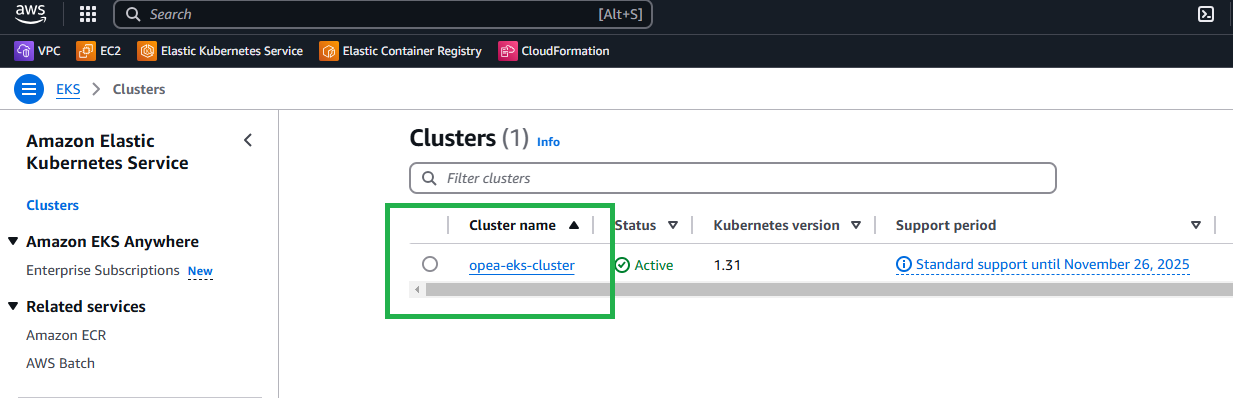Launch CloudShell terminal icon
The image size is (1233, 398).
coord(1206,14)
